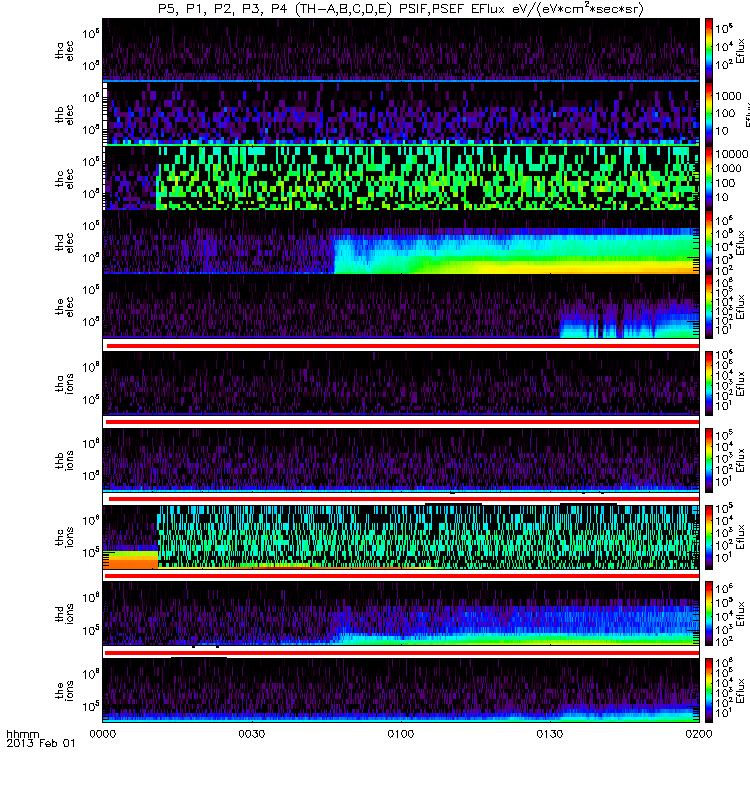Screen dimensions: 750x800
Task: Click the red bar above the ions panel
Action: [402, 653]
